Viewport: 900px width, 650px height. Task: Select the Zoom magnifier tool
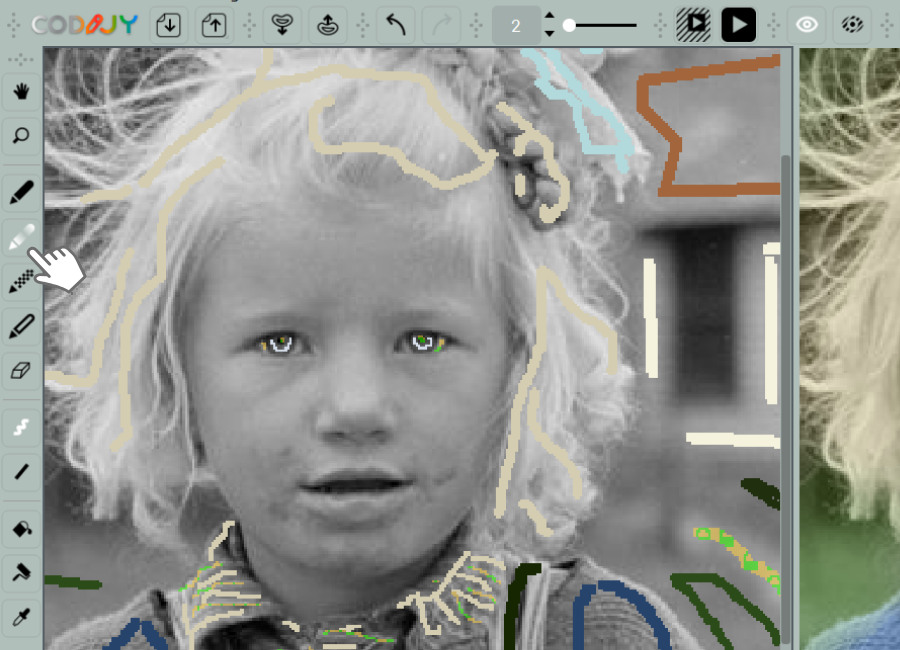pyautogui.click(x=21, y=136)
